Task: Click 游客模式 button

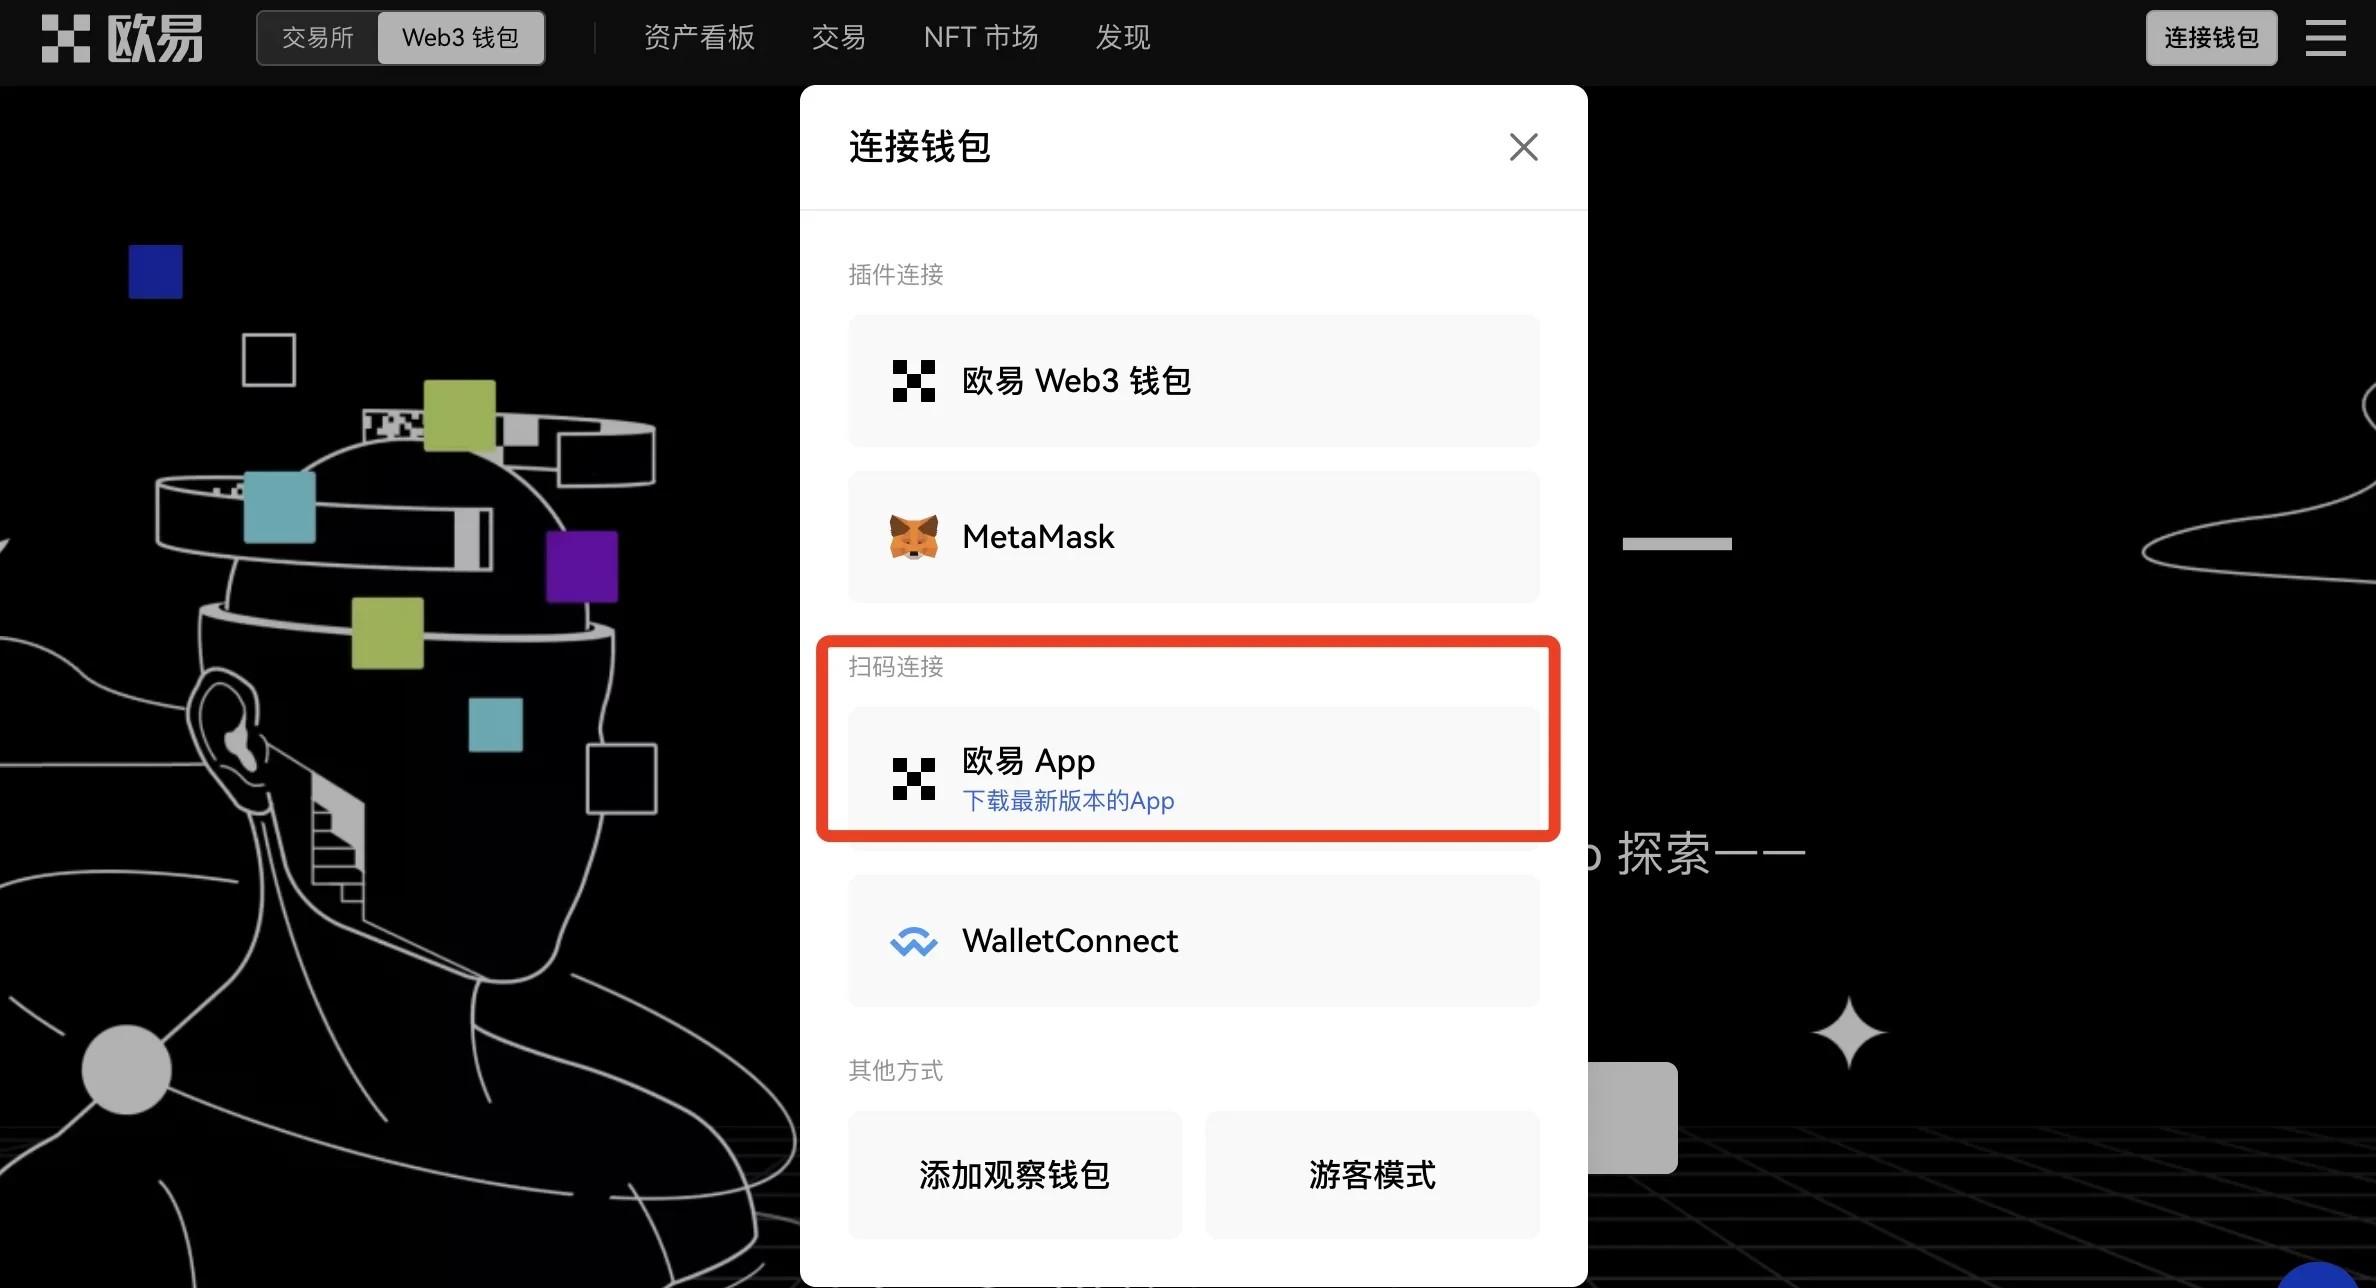Action: coord(1372,1174)
